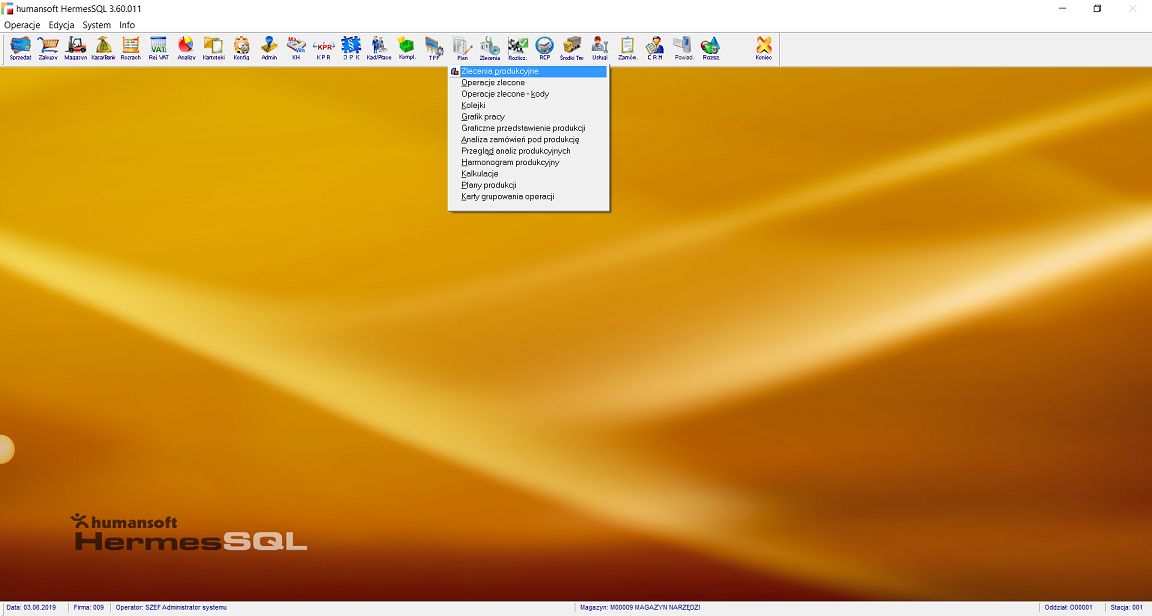Open the Rozlicz. checkered flag icon
Screen dimensions: 1152x616
pos(517,49)
